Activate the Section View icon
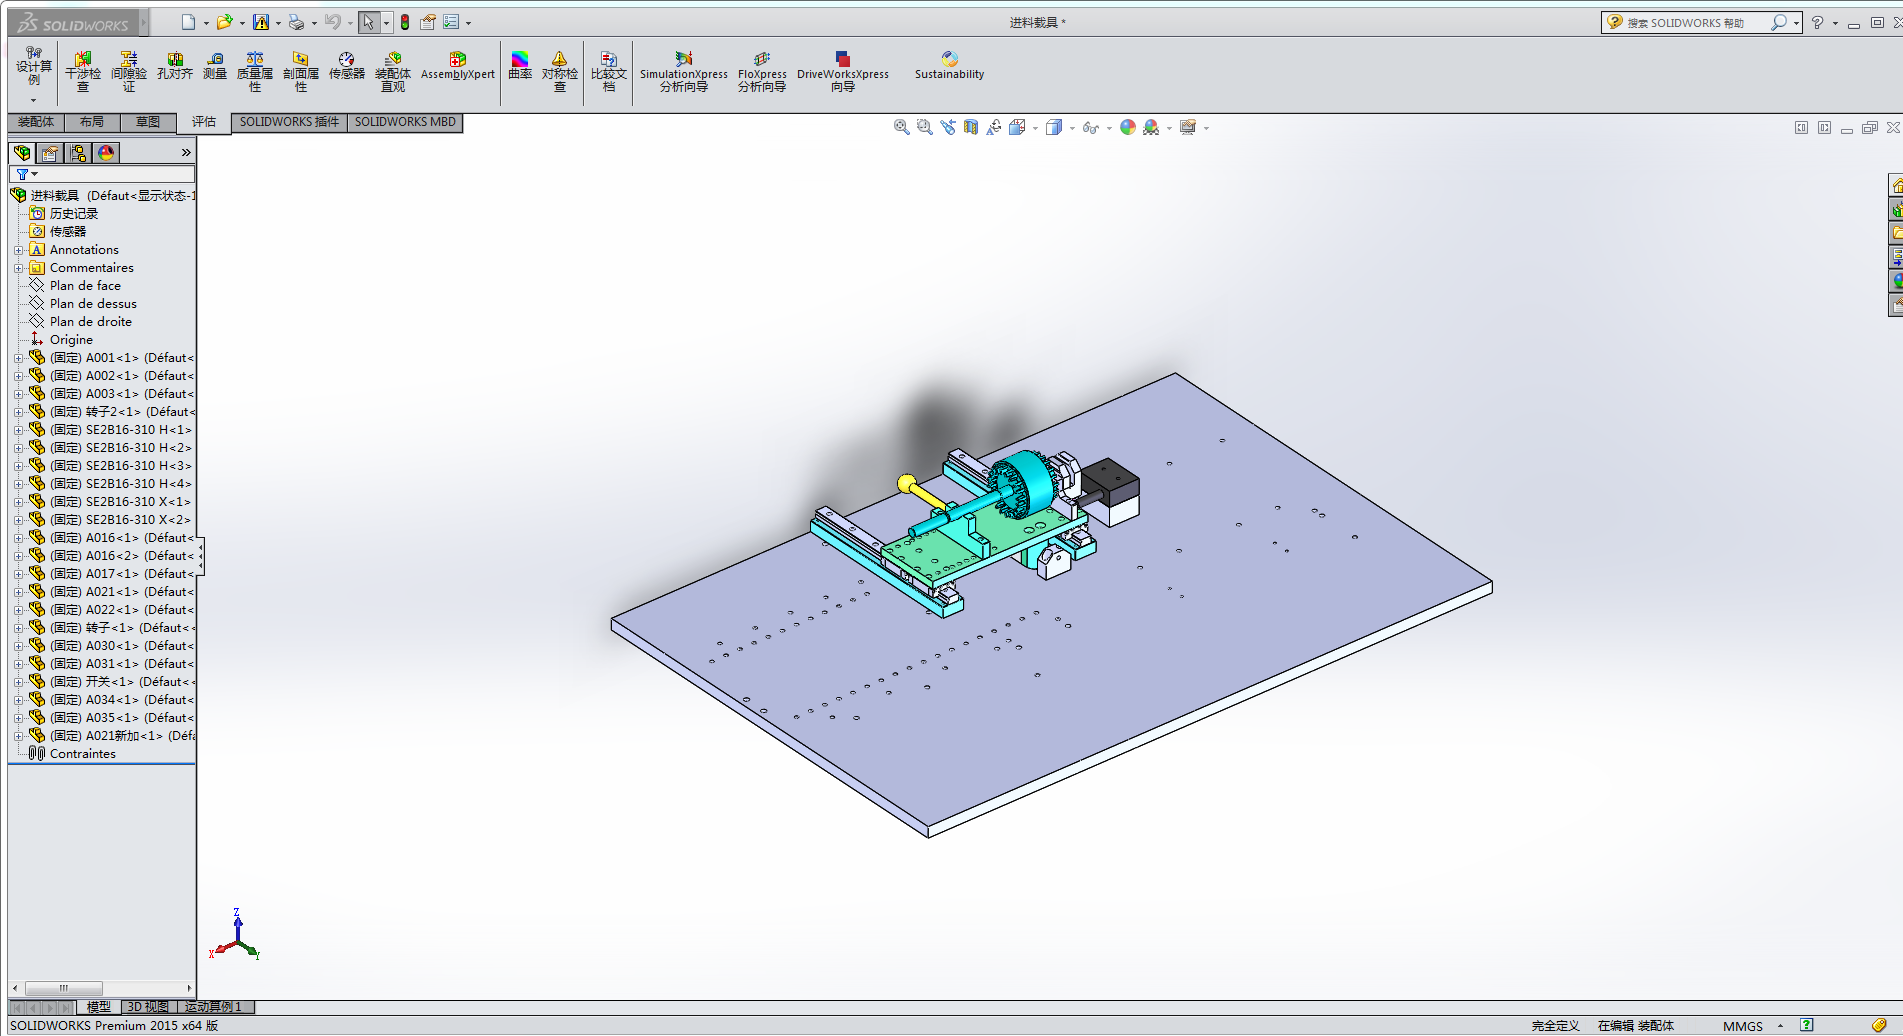This screenshot has height=1036, width=1903. tap(970, 128)
